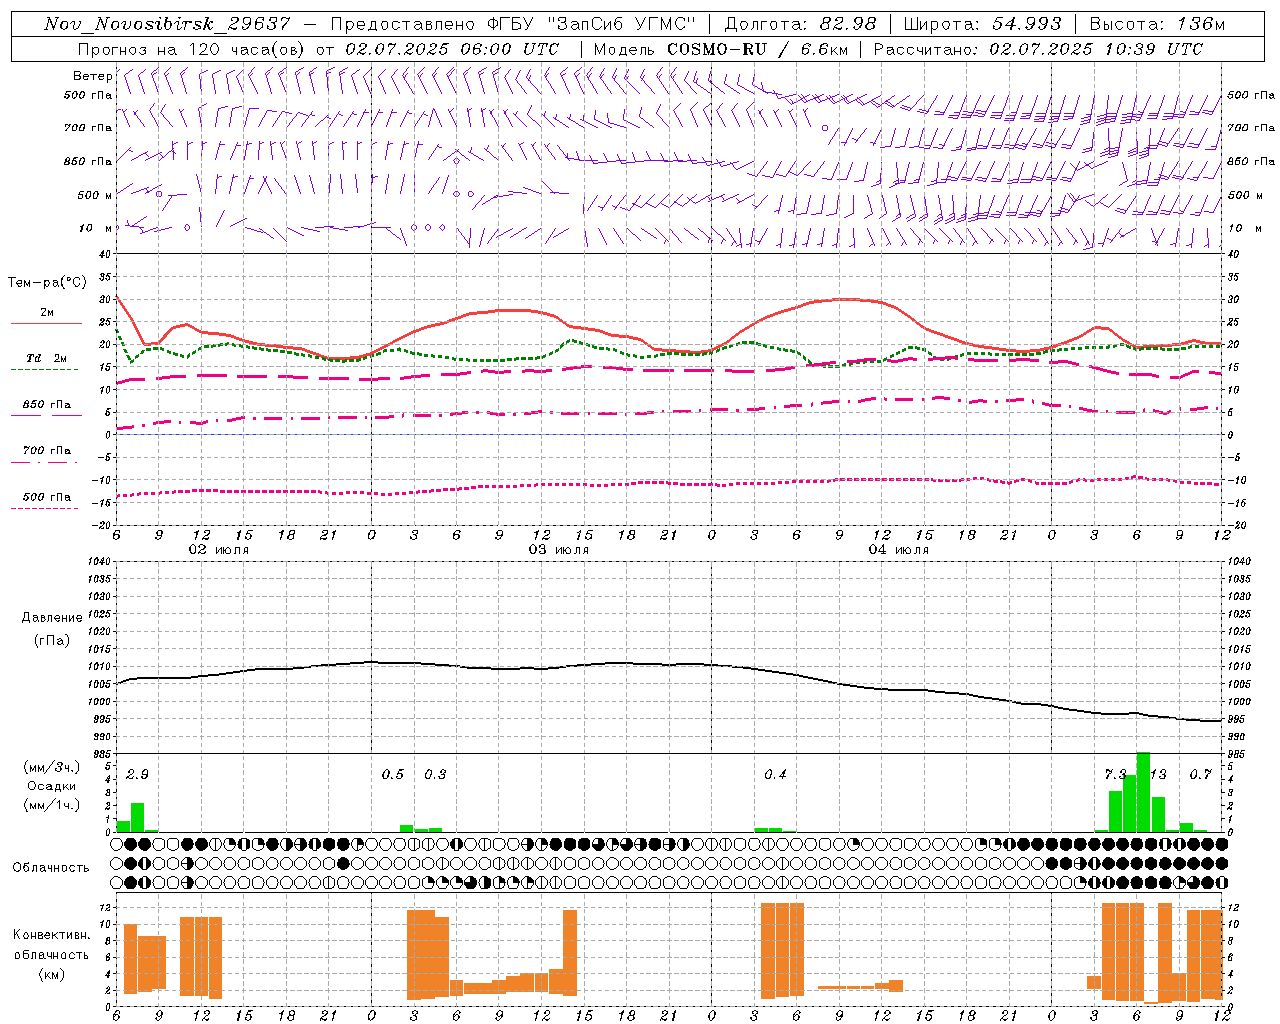The height and width of the screenshot is (1024, 1280).
Task: Click the date label 02 июля
Action: (x=219, y=549)
